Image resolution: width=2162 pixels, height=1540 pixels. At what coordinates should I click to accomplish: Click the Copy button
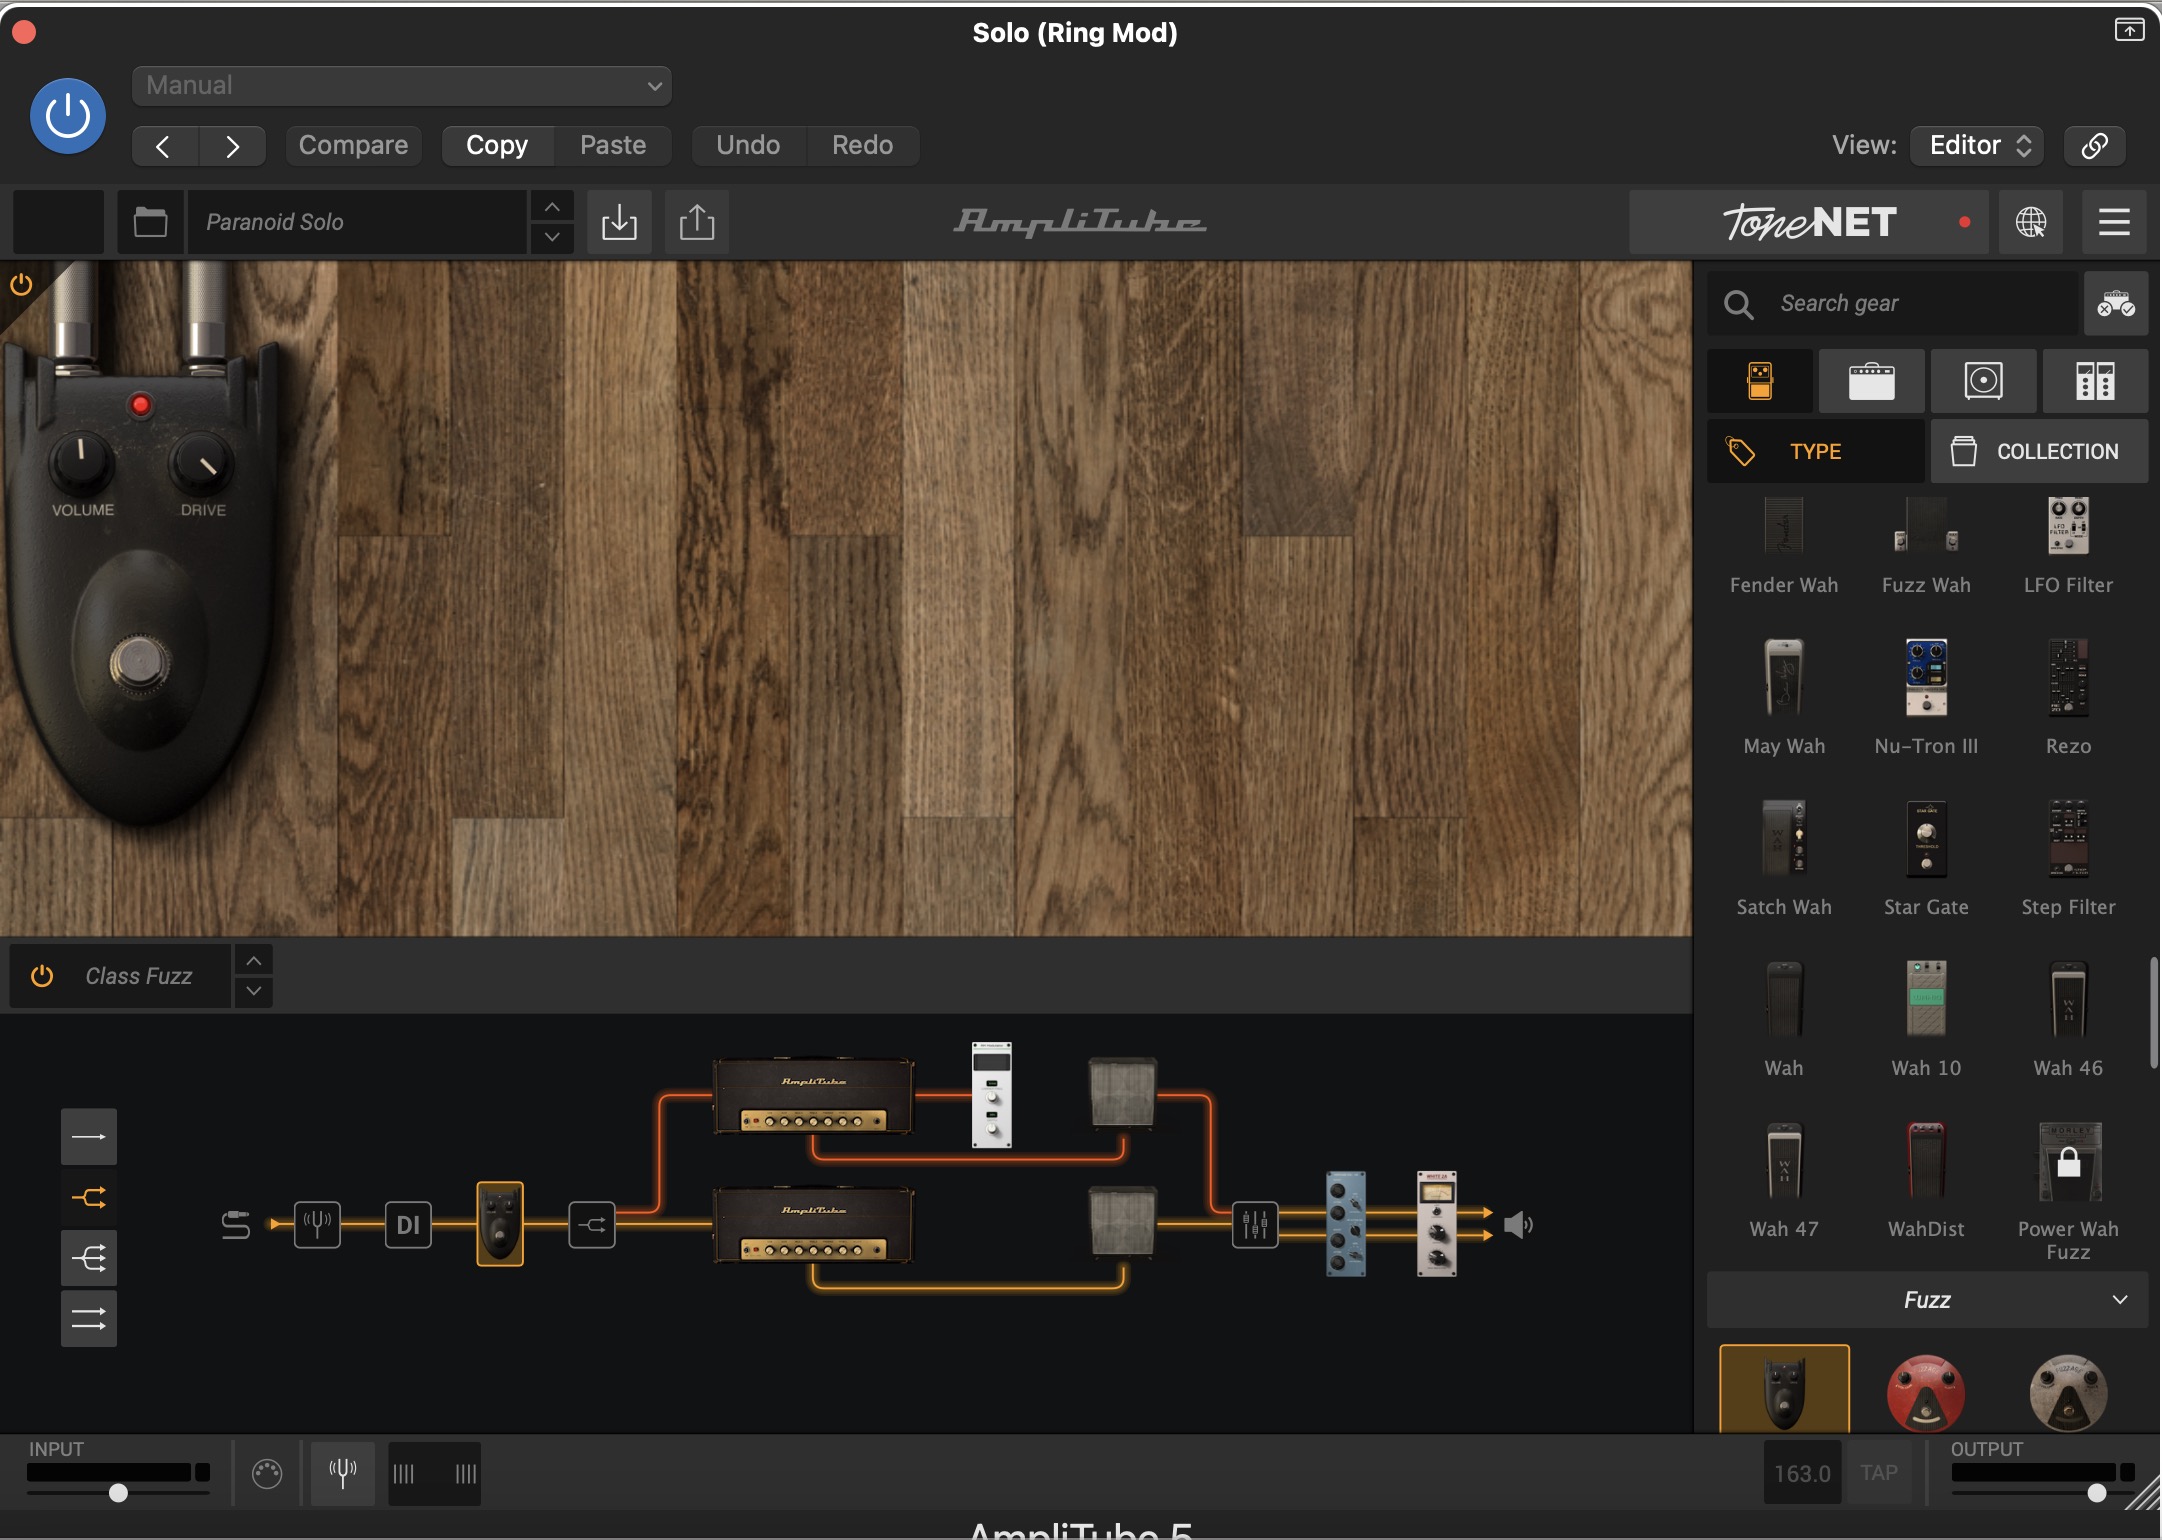point(497,146)
